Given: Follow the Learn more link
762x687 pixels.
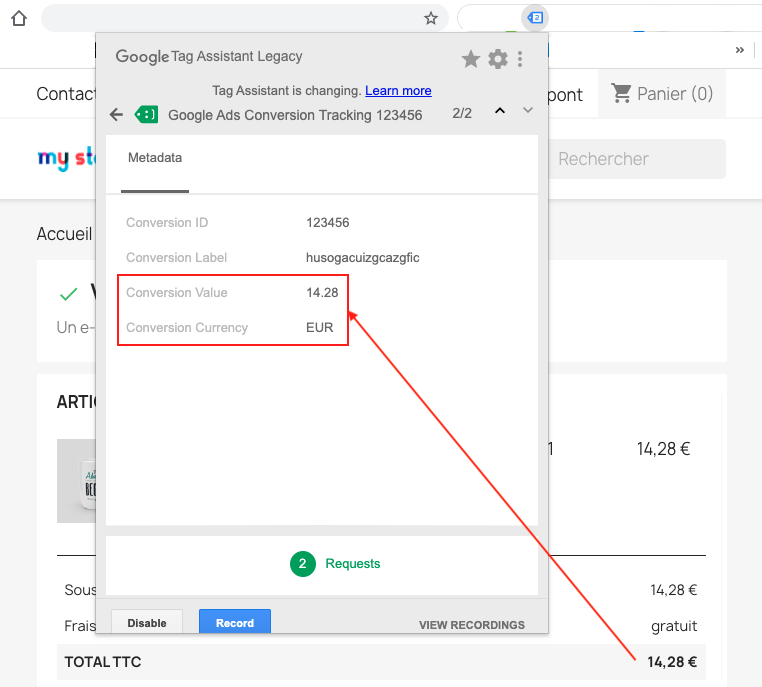Looking at the screenshot, I should (398, 91).
